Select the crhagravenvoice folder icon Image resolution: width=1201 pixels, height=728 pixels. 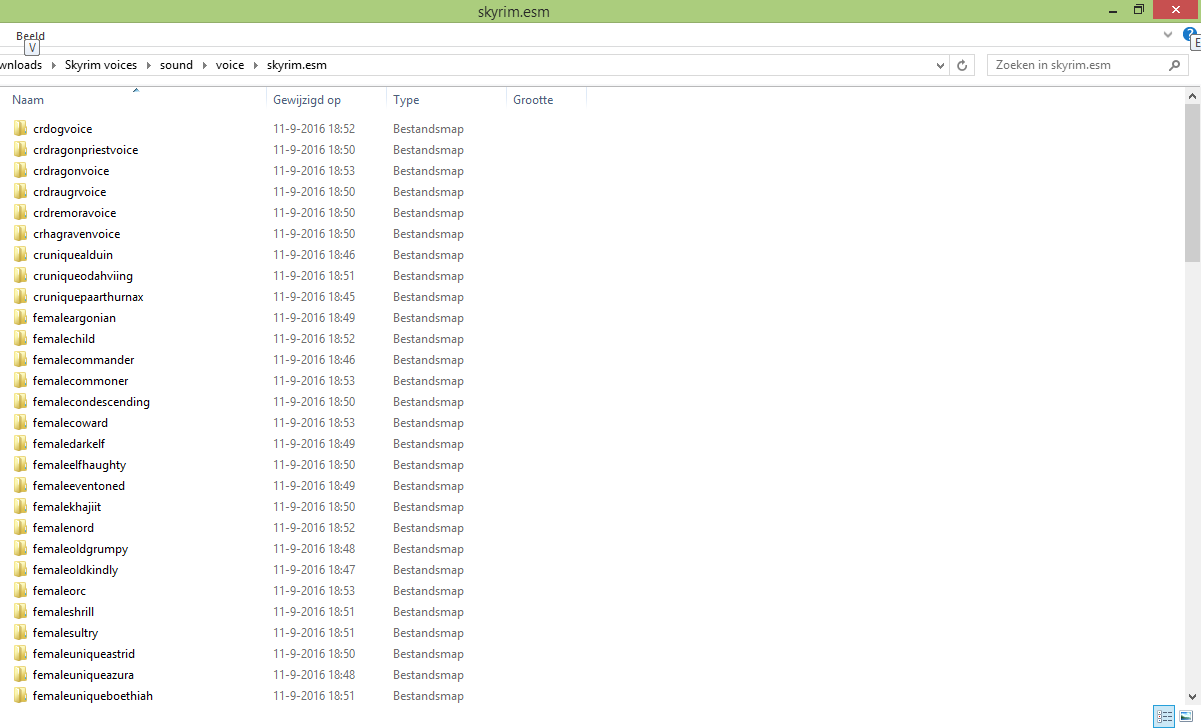[20, 234]
